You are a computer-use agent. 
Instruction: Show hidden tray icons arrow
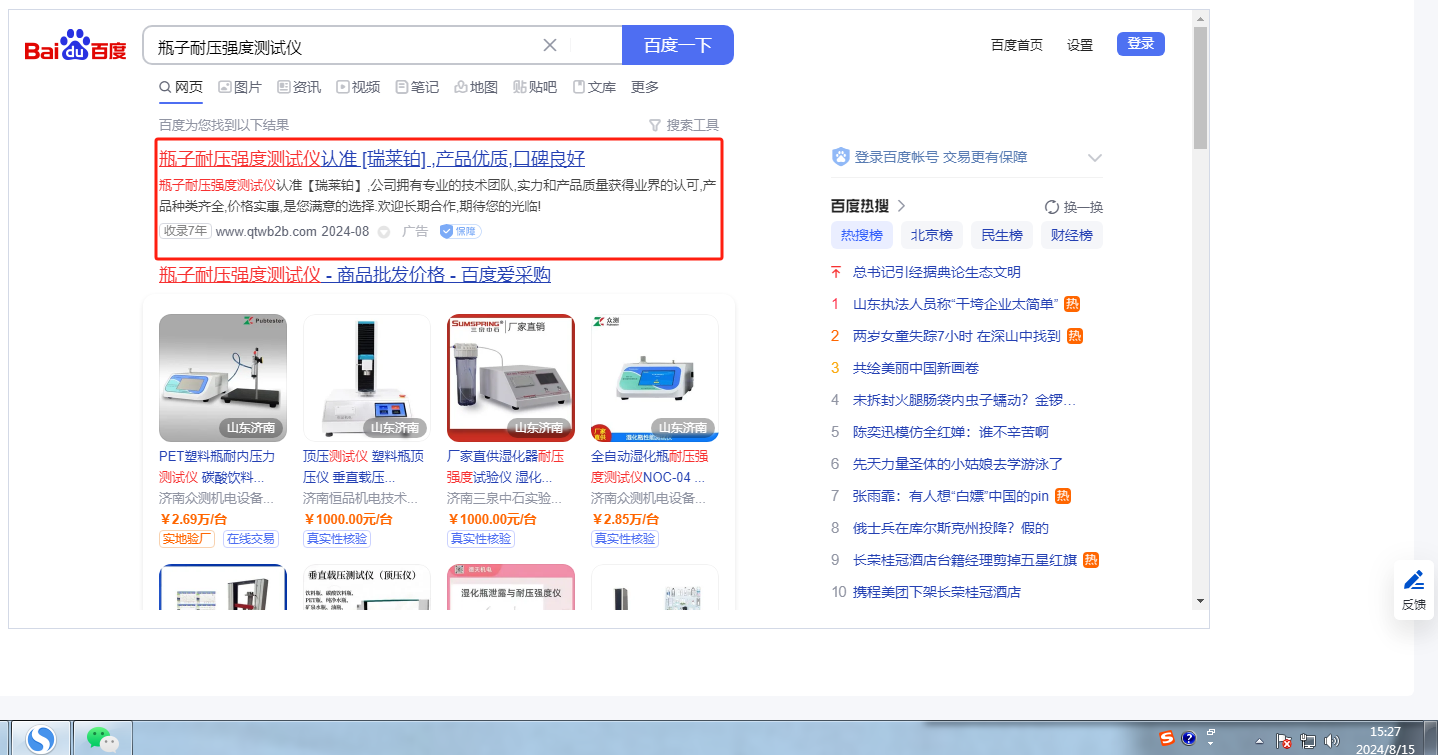pos(1259,741)
